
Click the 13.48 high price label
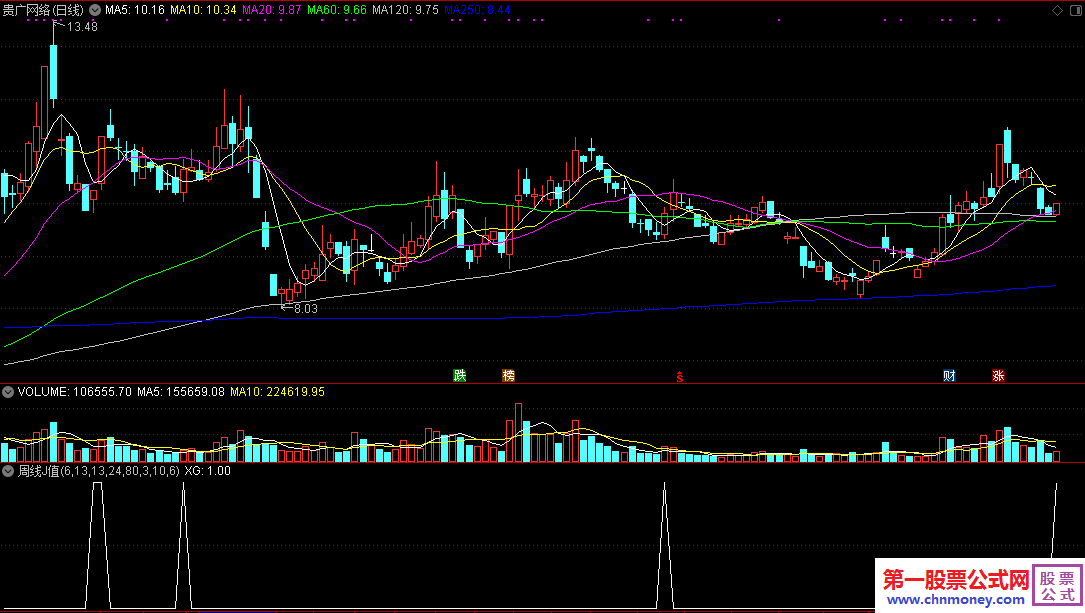(82, 27)
